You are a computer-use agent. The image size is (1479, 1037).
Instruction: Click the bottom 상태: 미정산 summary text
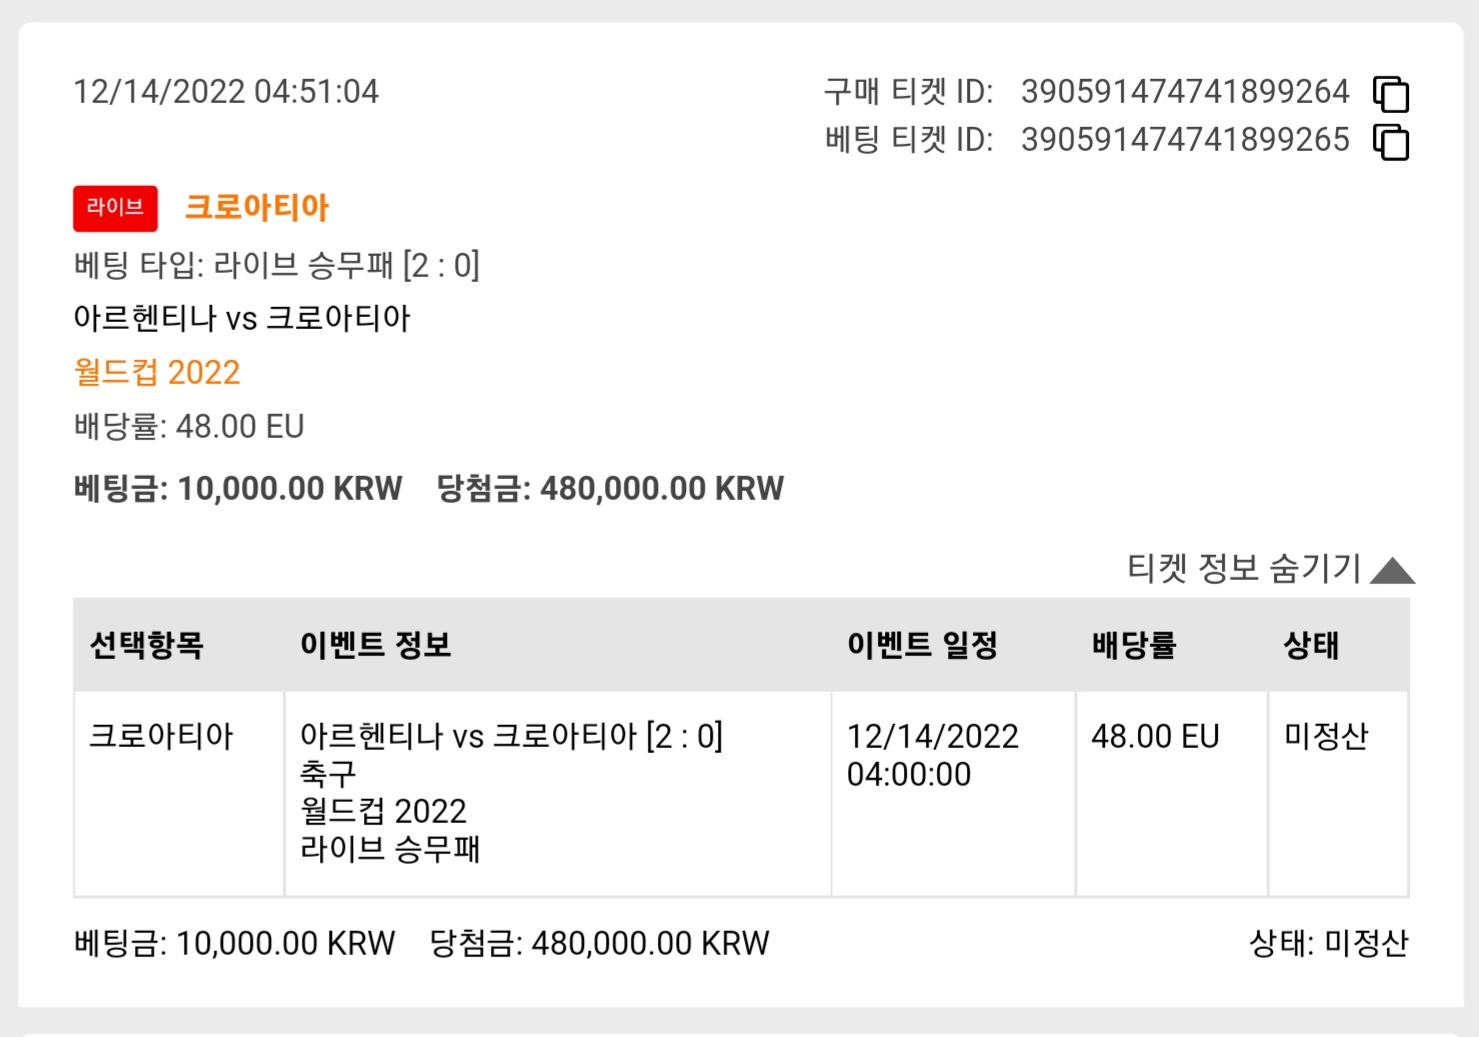pos(1328,943)
